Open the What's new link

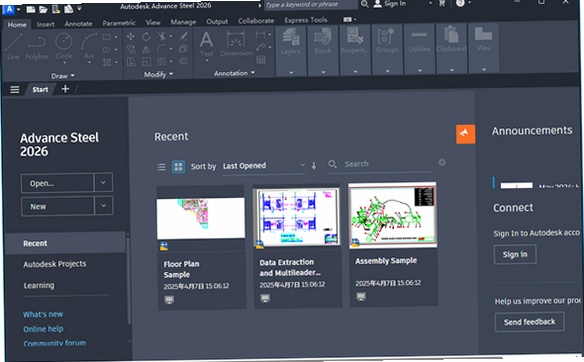43,314
